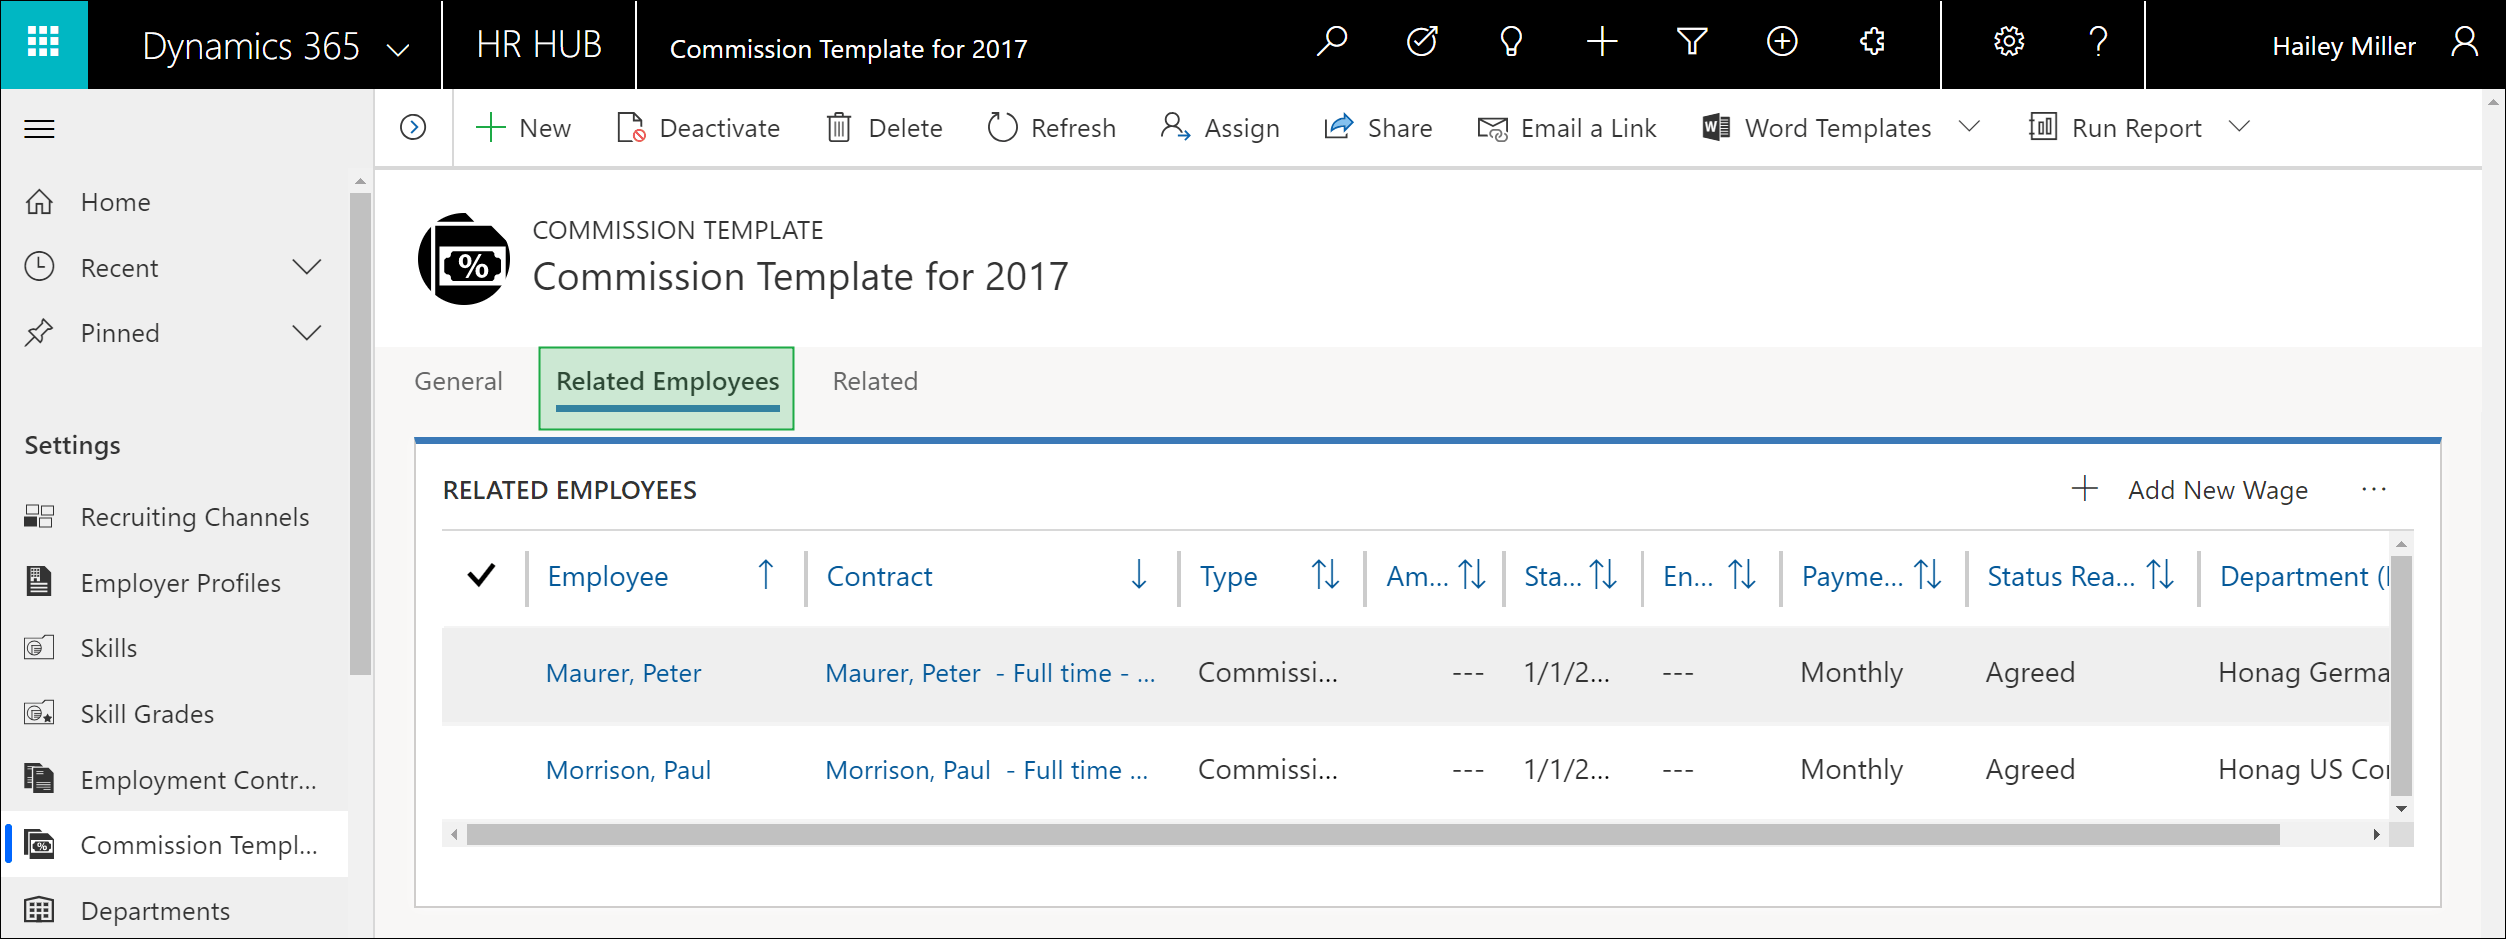Screen dimensions: 2506x939
Task: Open the task flow checkmark icon
Action: [1422, 42]
